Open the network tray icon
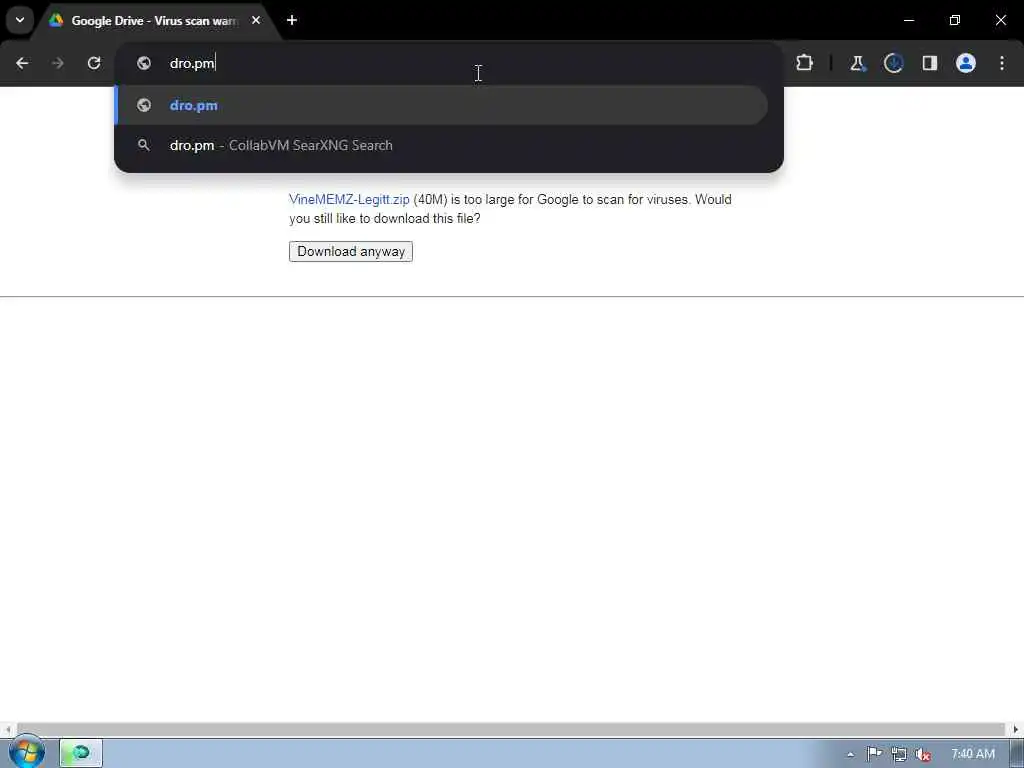The width and height of the screenshot is (1024, 768). [899, 754]
